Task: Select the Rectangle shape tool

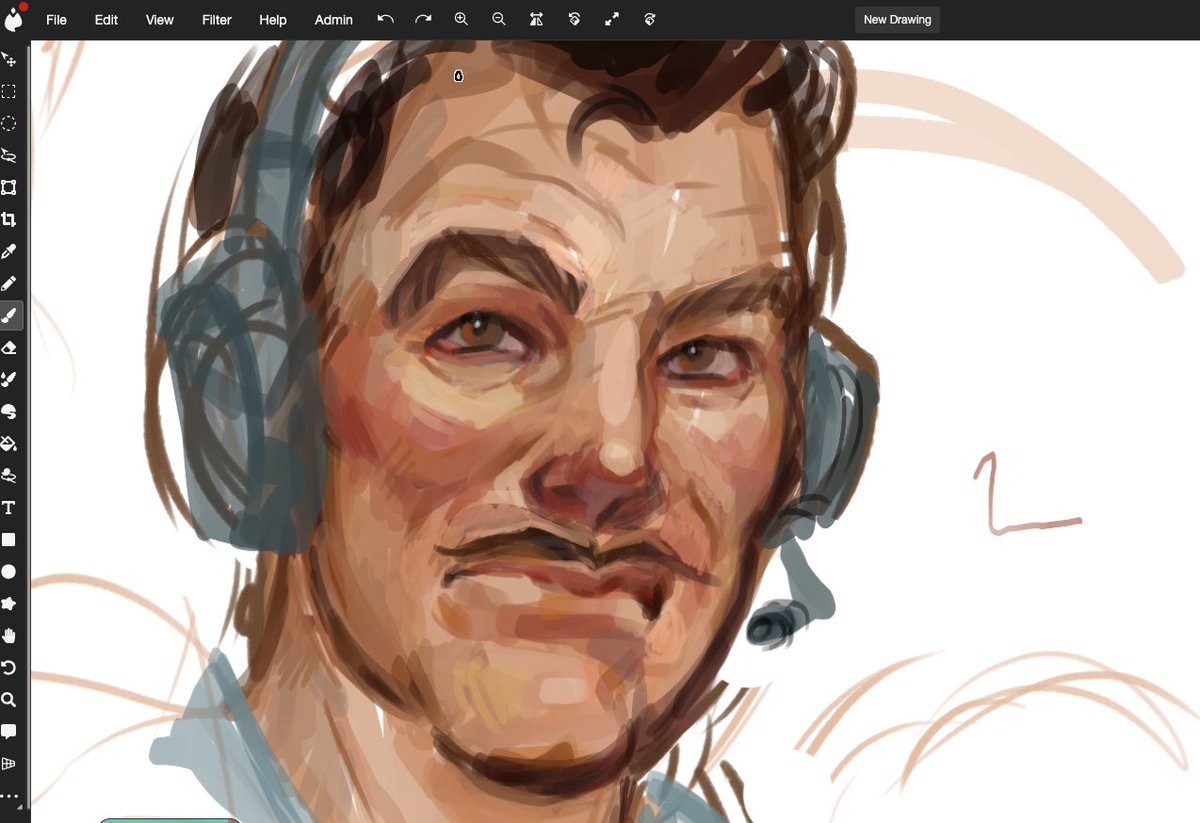Action: [9, 540]
